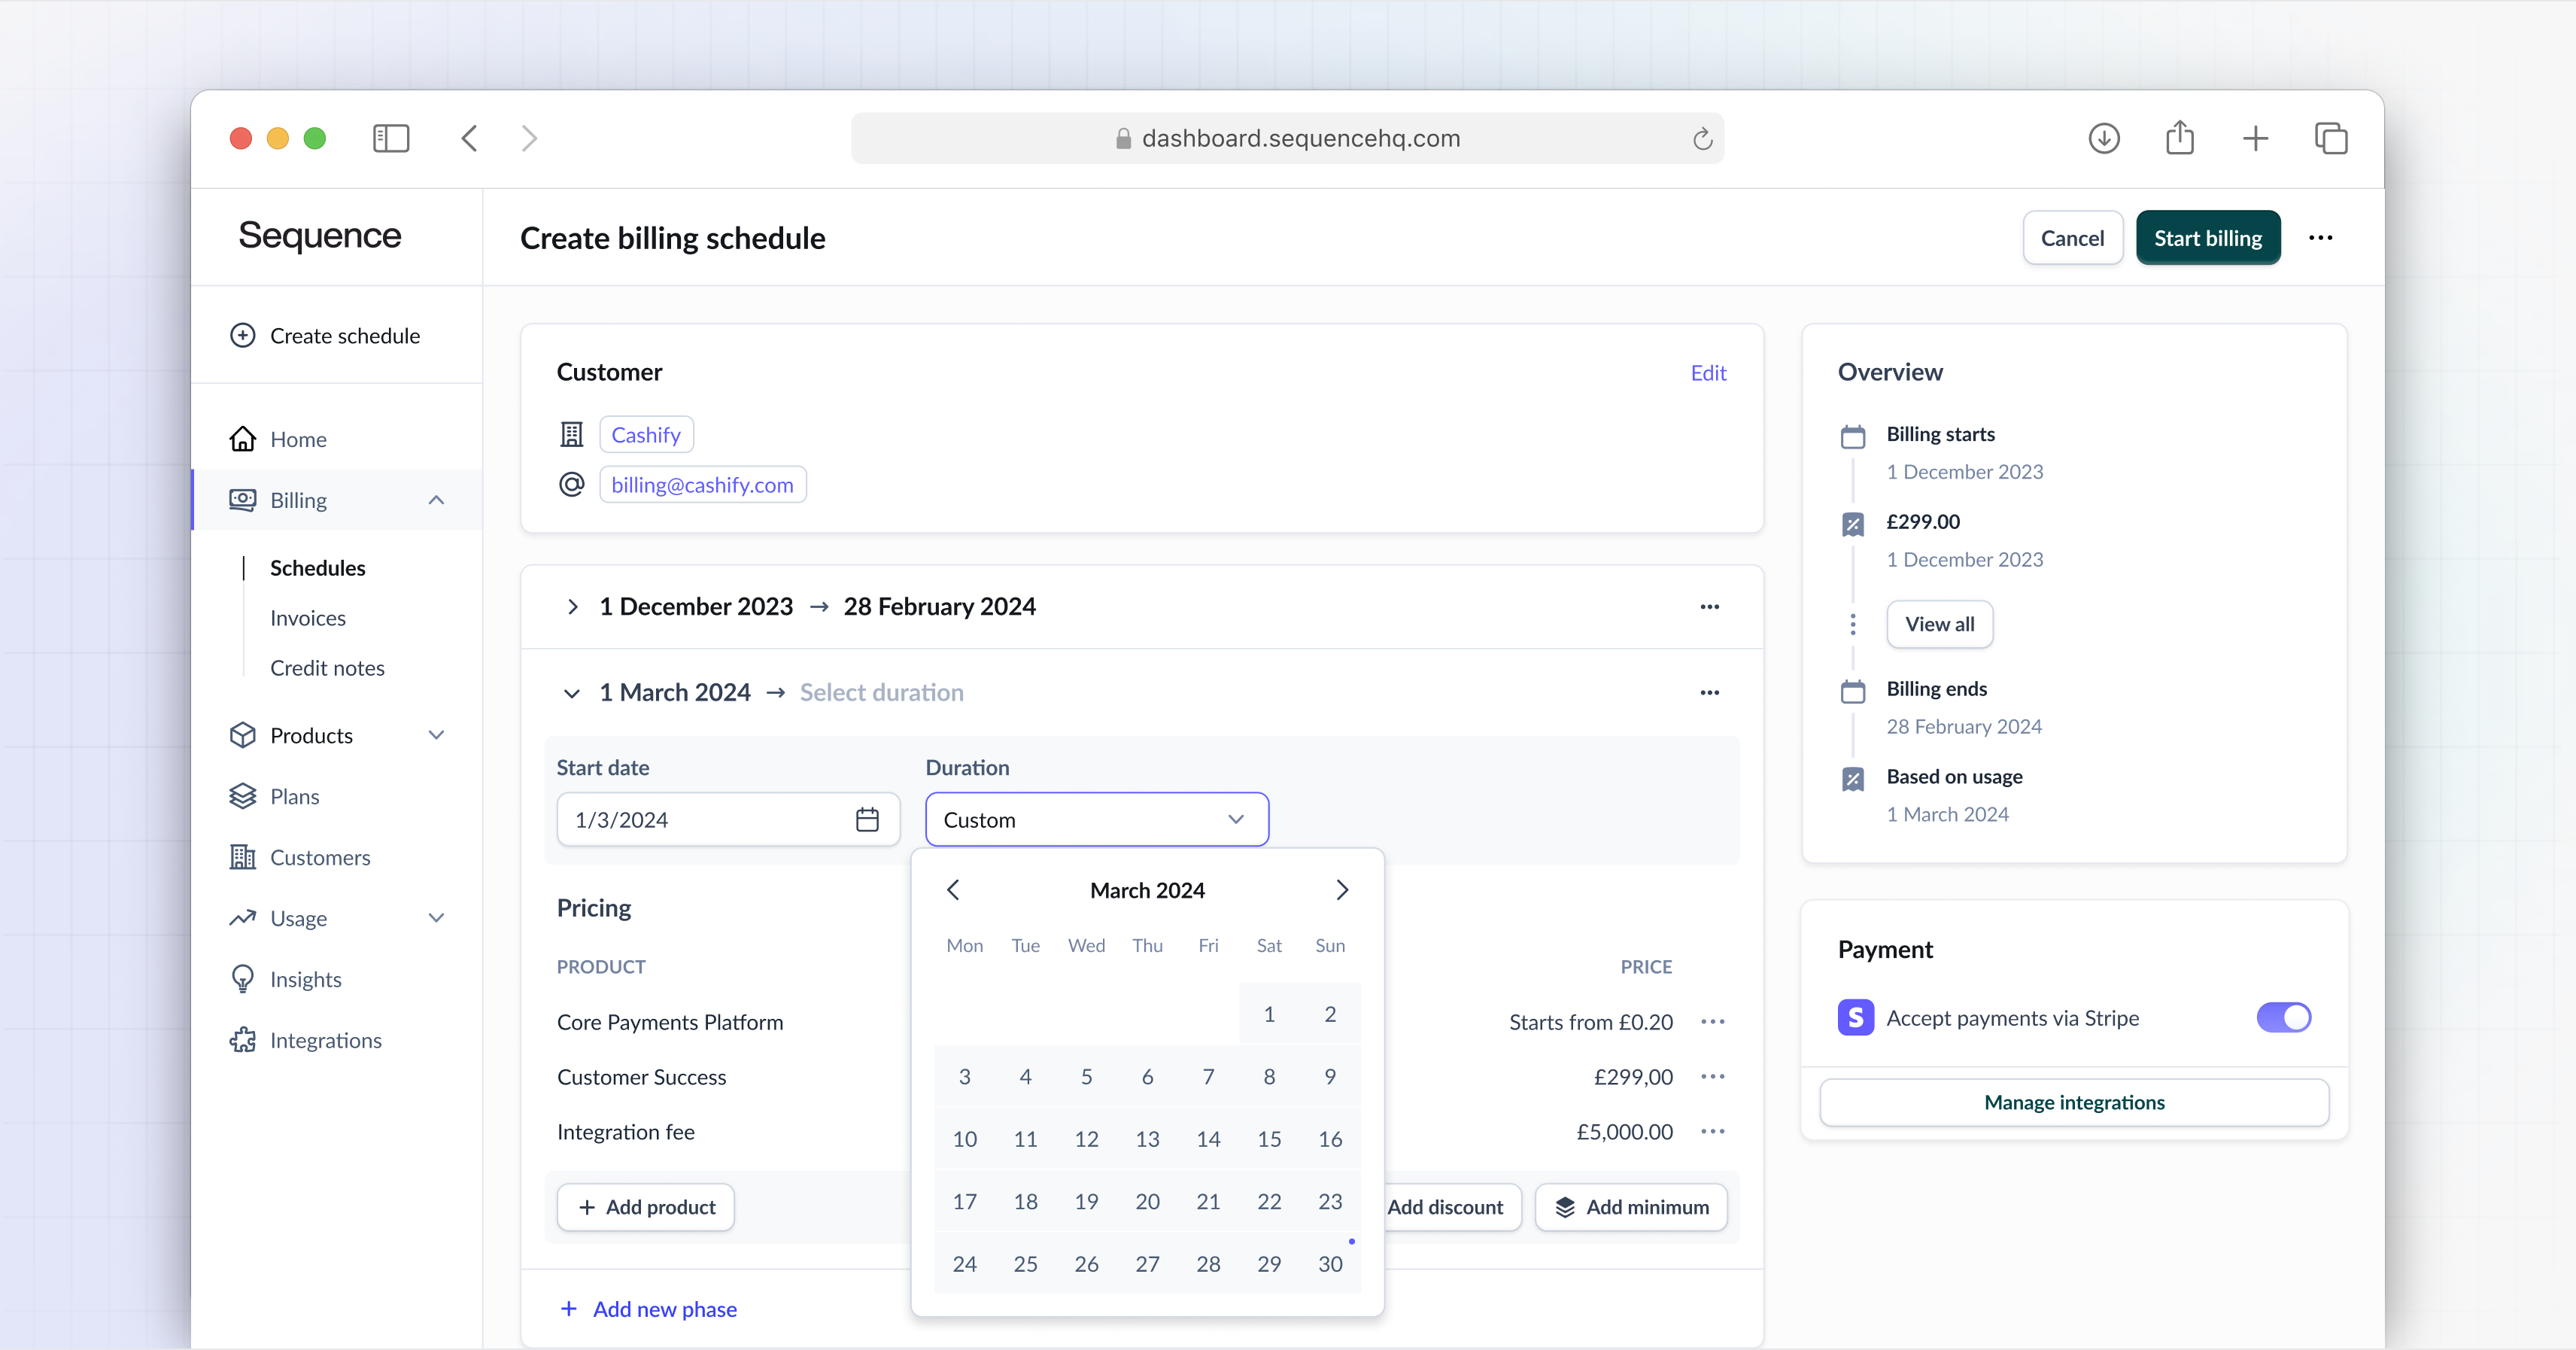Click the Add new phase link

pos(648,1309)
